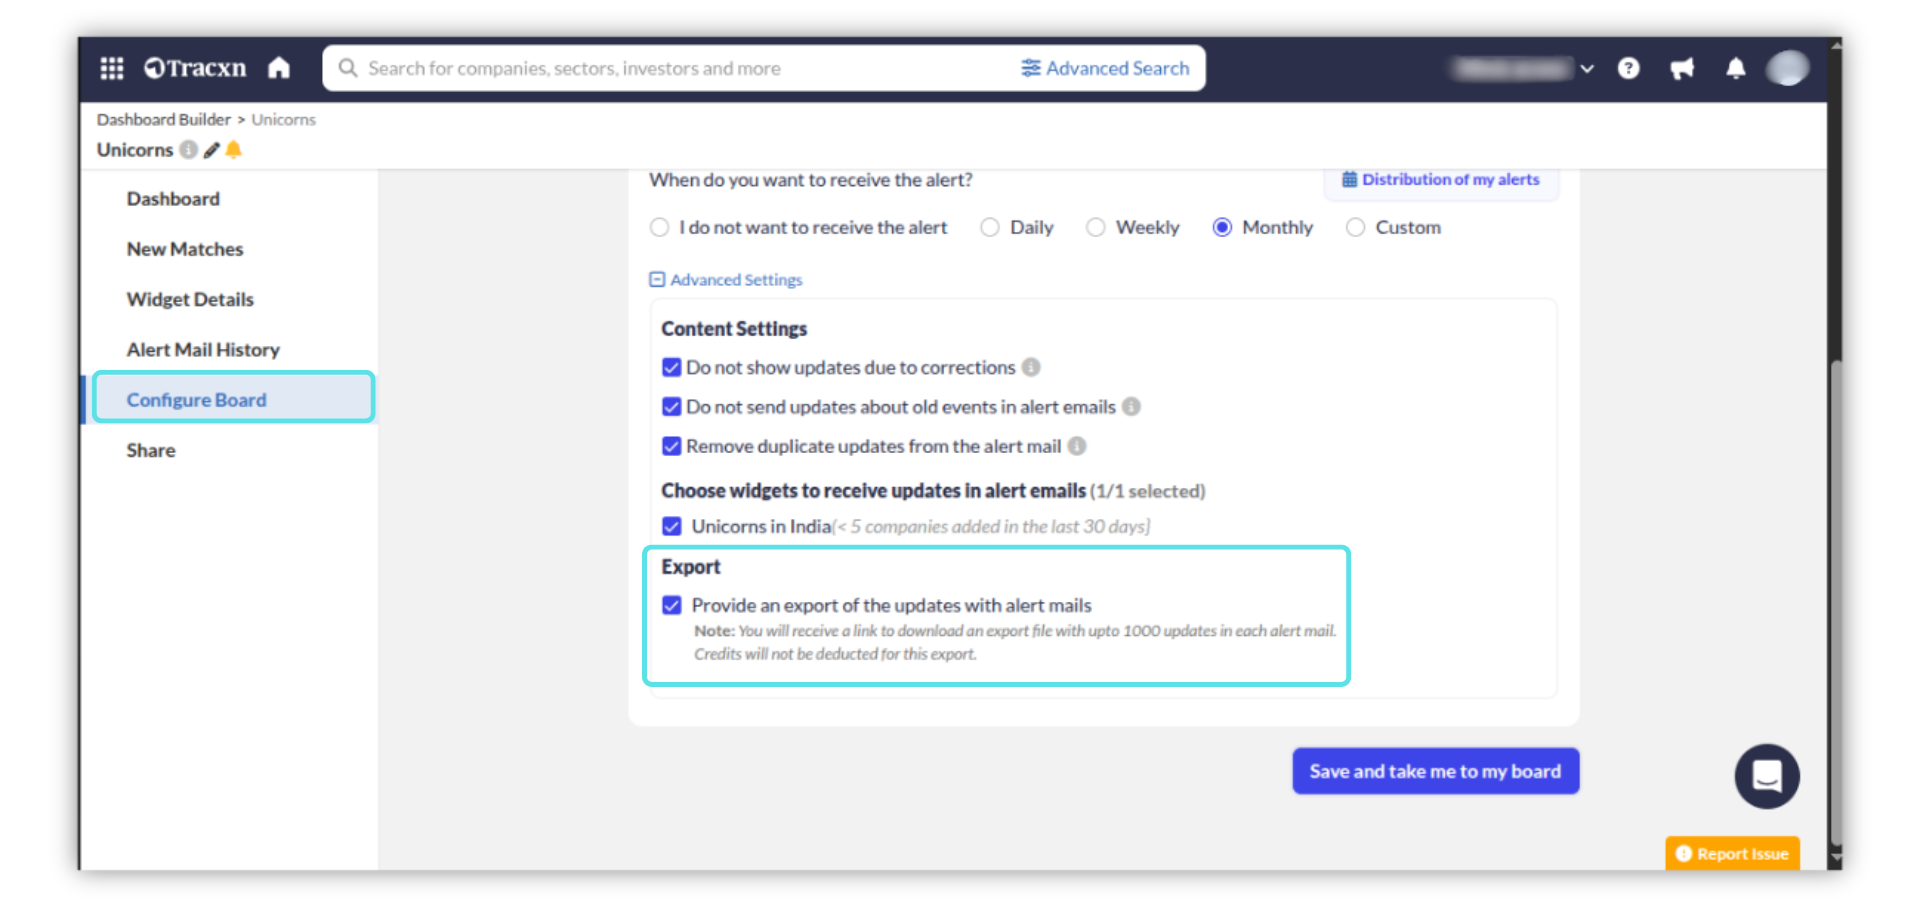Select the Weekly alert frequency
Viewport: 1920px width, 917px height.
click(x=1096, y=228)
